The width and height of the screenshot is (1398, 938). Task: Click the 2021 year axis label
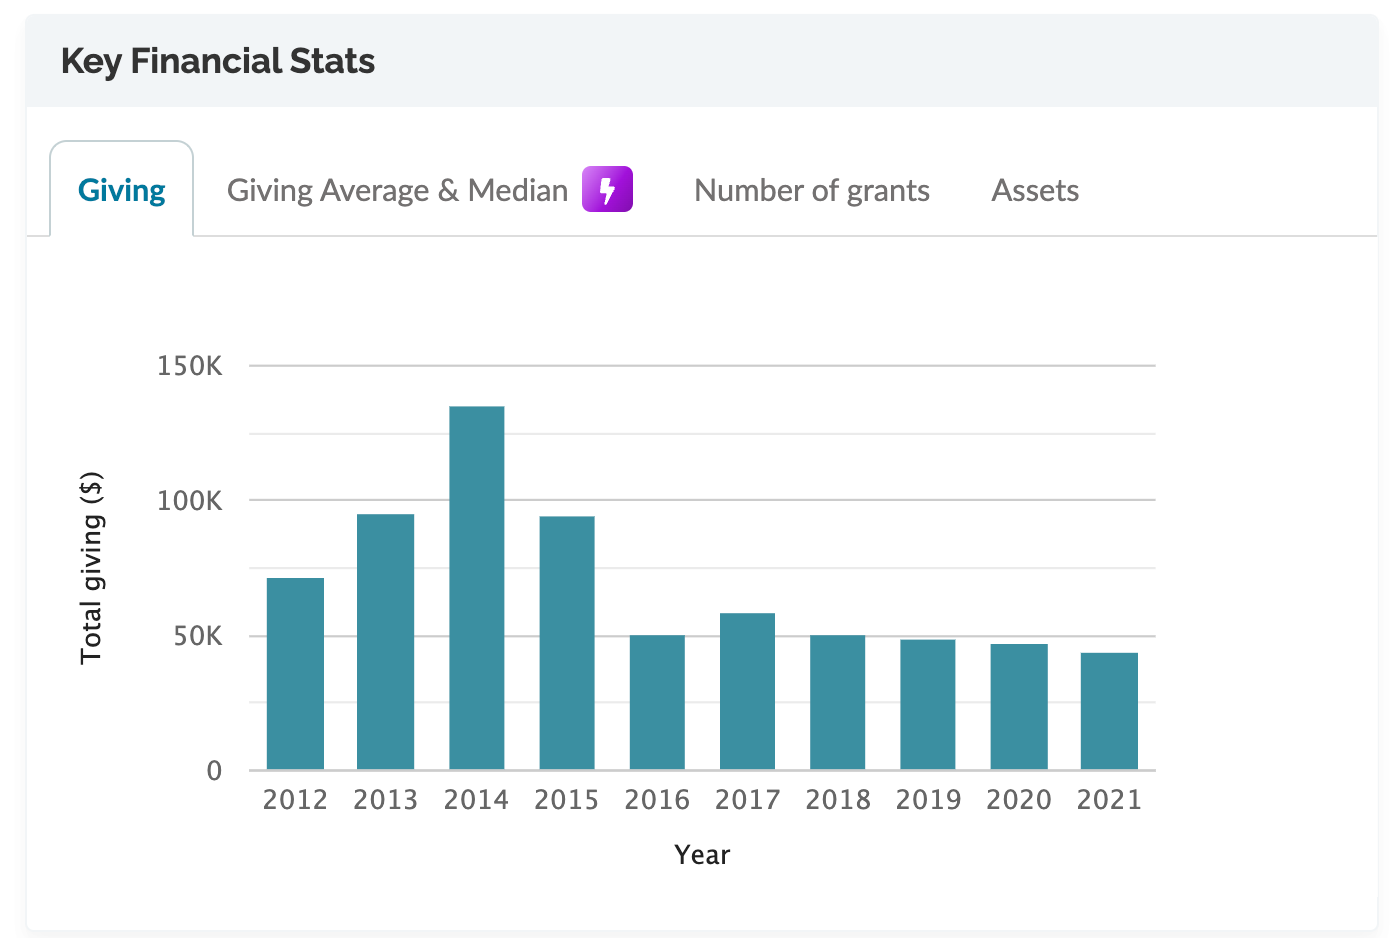point(1109,800)
